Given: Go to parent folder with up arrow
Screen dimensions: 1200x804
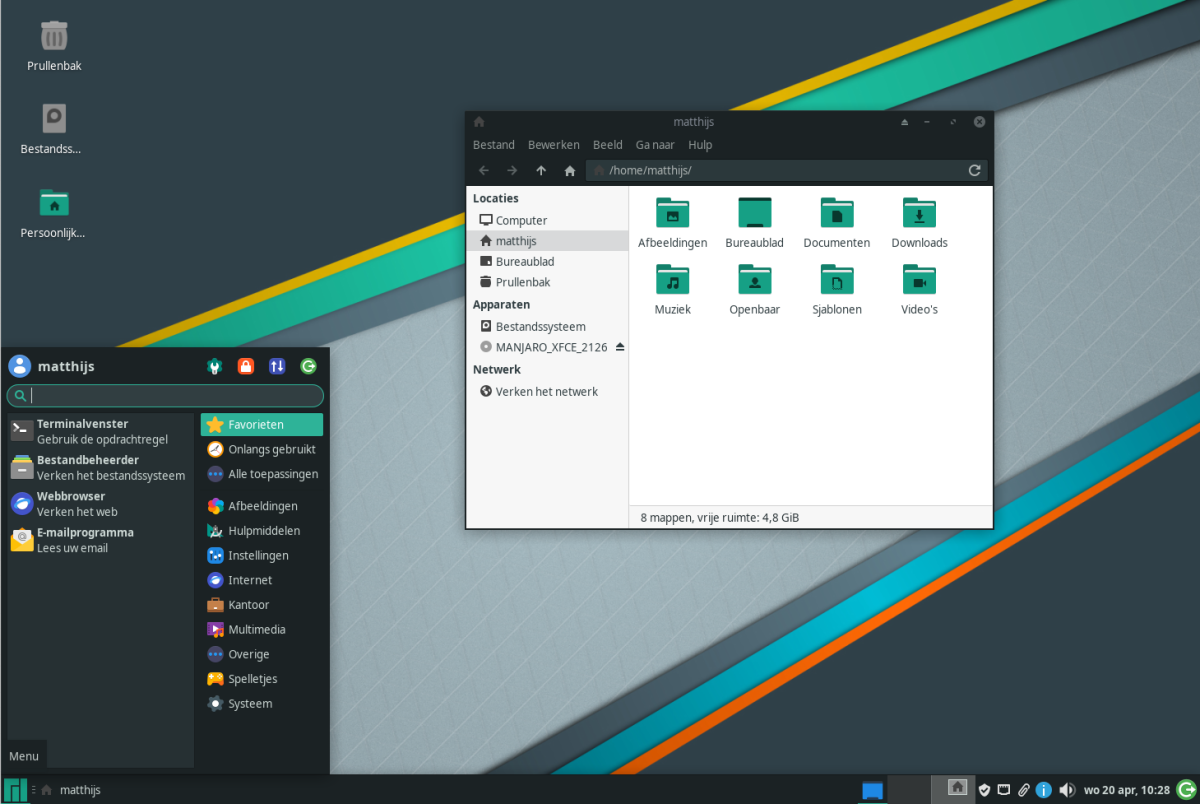Looking at the screenshot, I should pos(541,171).
